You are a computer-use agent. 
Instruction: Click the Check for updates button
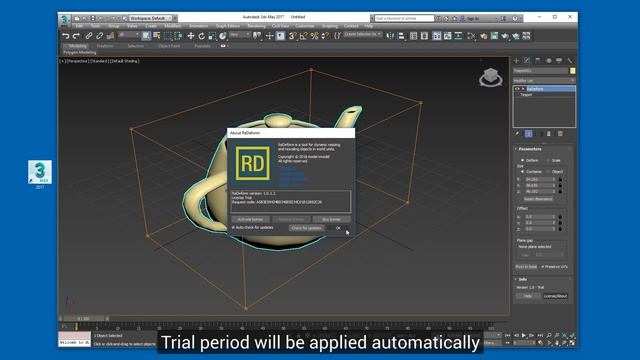point(307,228)
